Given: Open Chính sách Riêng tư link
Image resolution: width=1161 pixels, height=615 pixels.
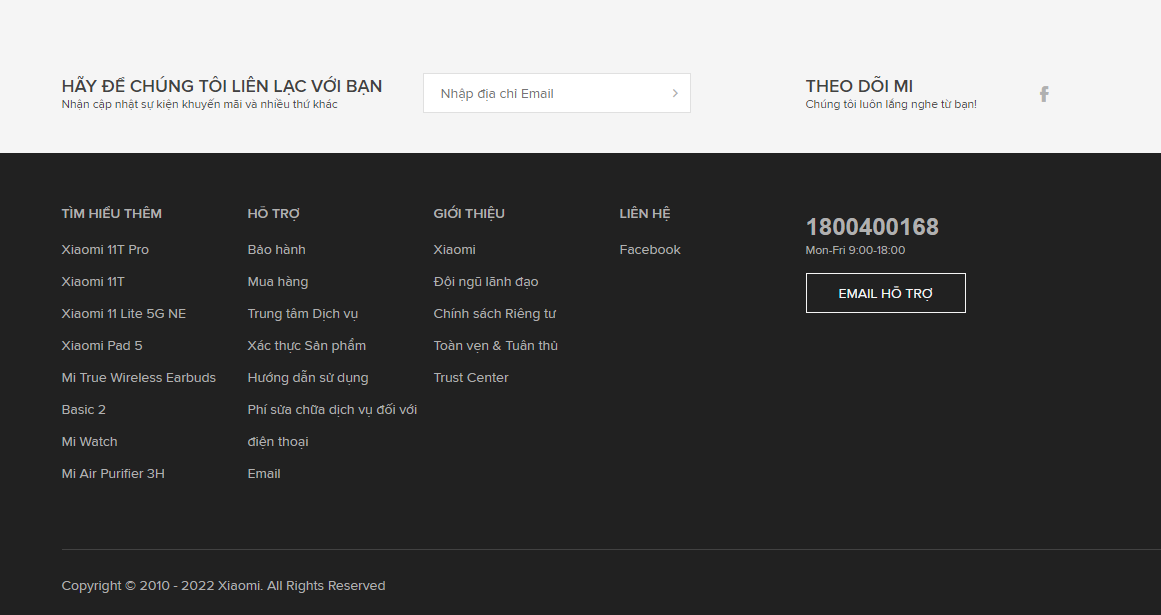Looking at the screenshot, I should coord(495,314).
